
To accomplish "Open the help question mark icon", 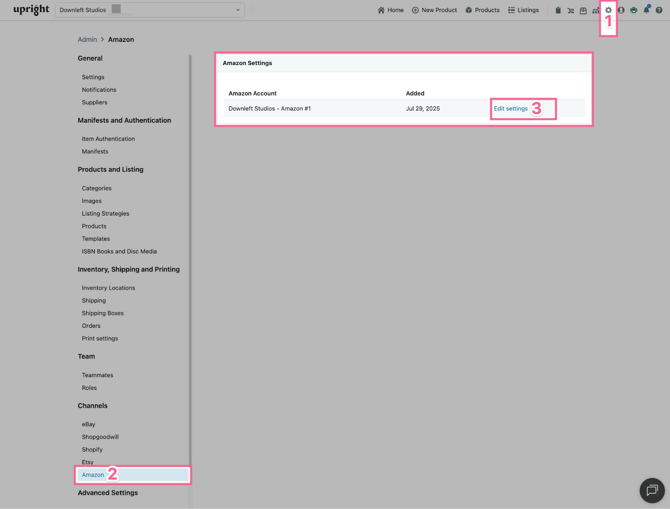I will pos(659,10).
